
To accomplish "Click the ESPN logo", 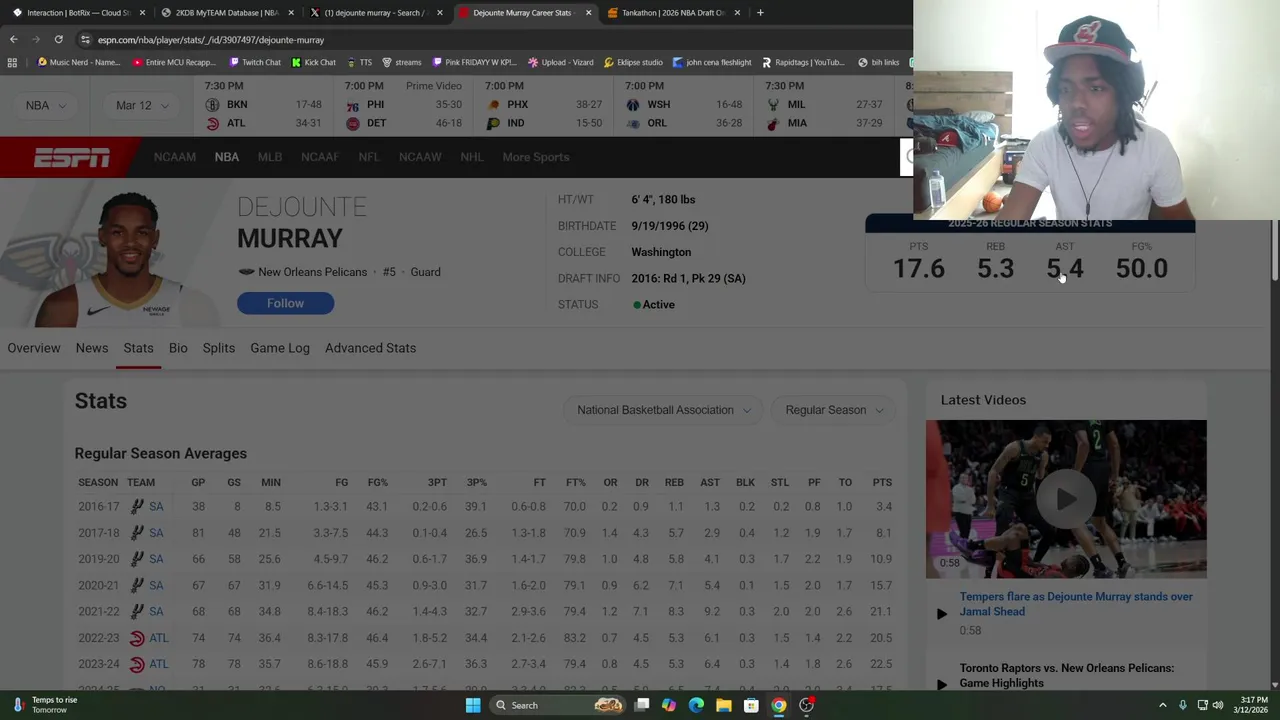I will coord(72,158).
